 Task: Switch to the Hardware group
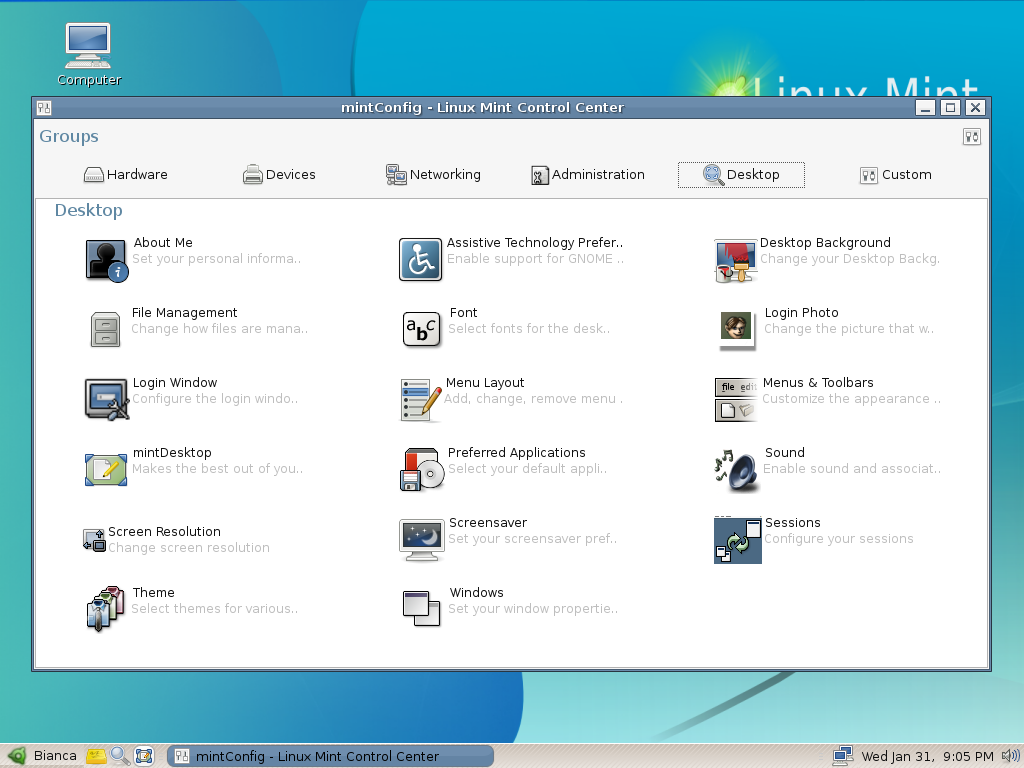pos(126,175)
